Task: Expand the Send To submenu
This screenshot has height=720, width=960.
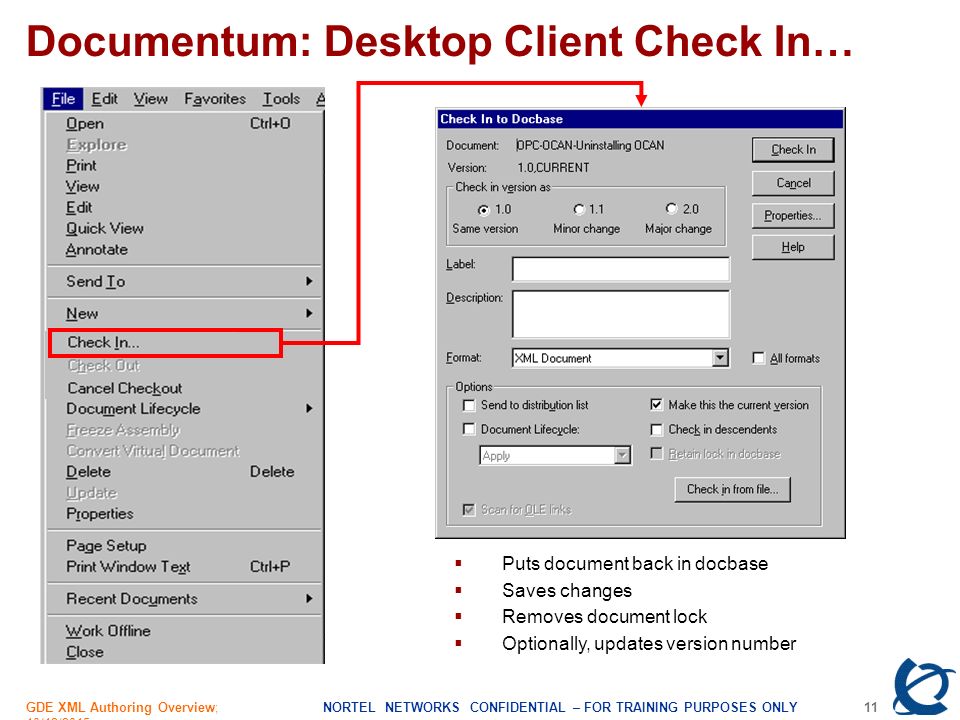Action: click(184, 282)
